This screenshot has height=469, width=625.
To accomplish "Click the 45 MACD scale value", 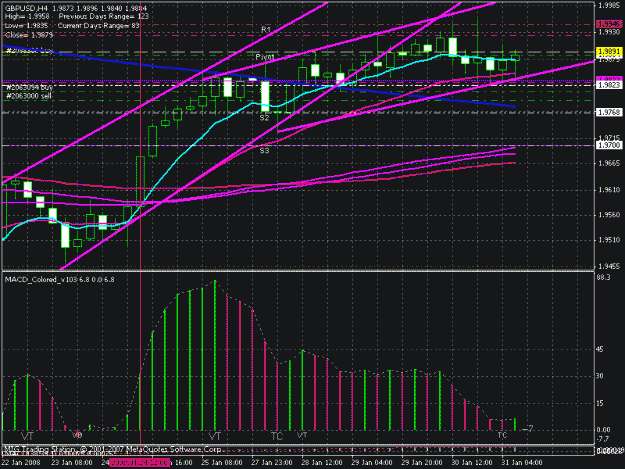I will (x=601, y=349).
